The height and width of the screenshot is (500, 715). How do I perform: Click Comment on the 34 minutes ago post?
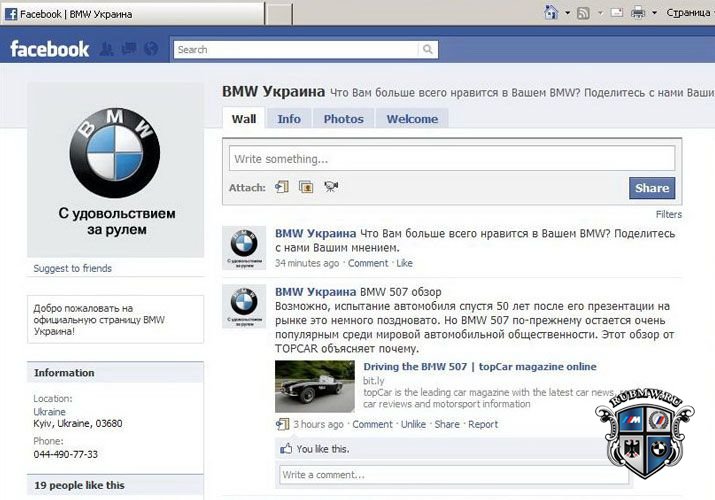[x=368, y=263]
